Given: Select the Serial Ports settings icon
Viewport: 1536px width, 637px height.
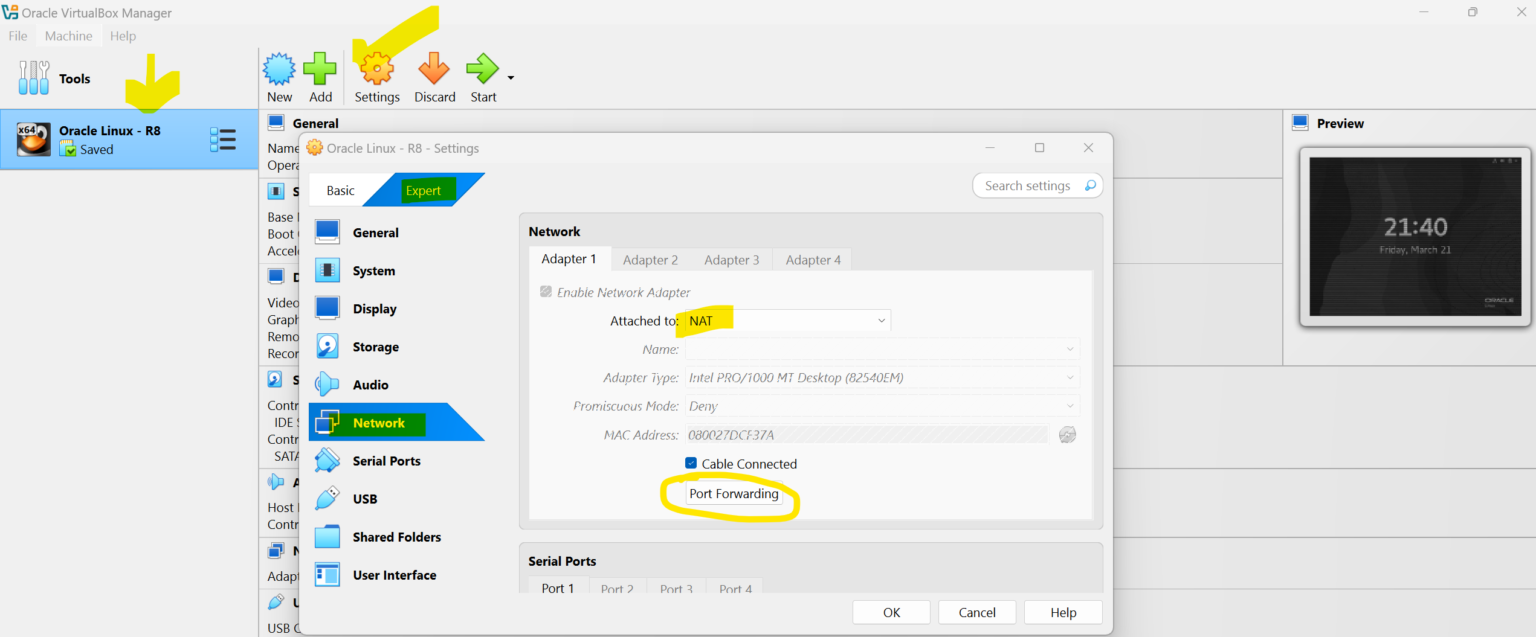Looking at the screenshot, I should click(x=328, y=460).
